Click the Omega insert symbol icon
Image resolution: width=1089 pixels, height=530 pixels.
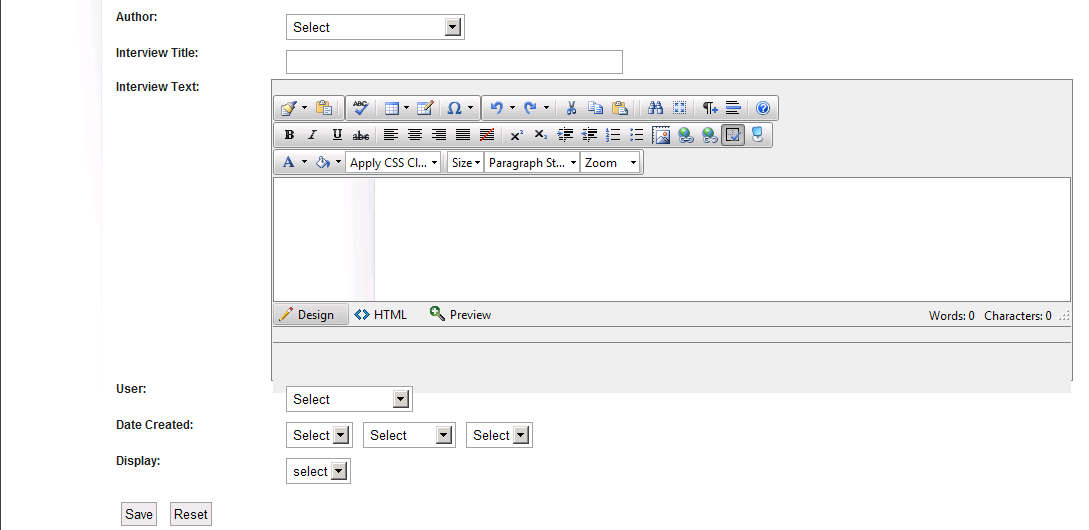[454, 108]
